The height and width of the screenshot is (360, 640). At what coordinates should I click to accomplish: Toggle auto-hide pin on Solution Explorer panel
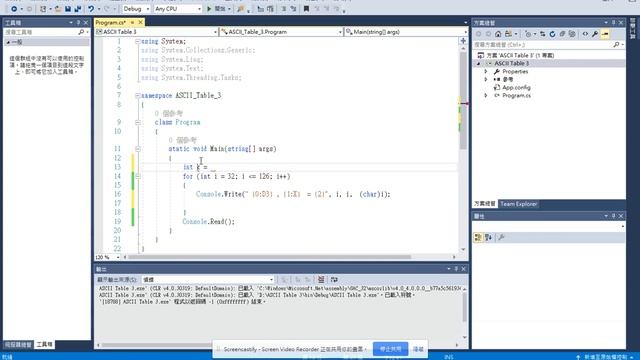pyautogui.click(x=613, y=22)
